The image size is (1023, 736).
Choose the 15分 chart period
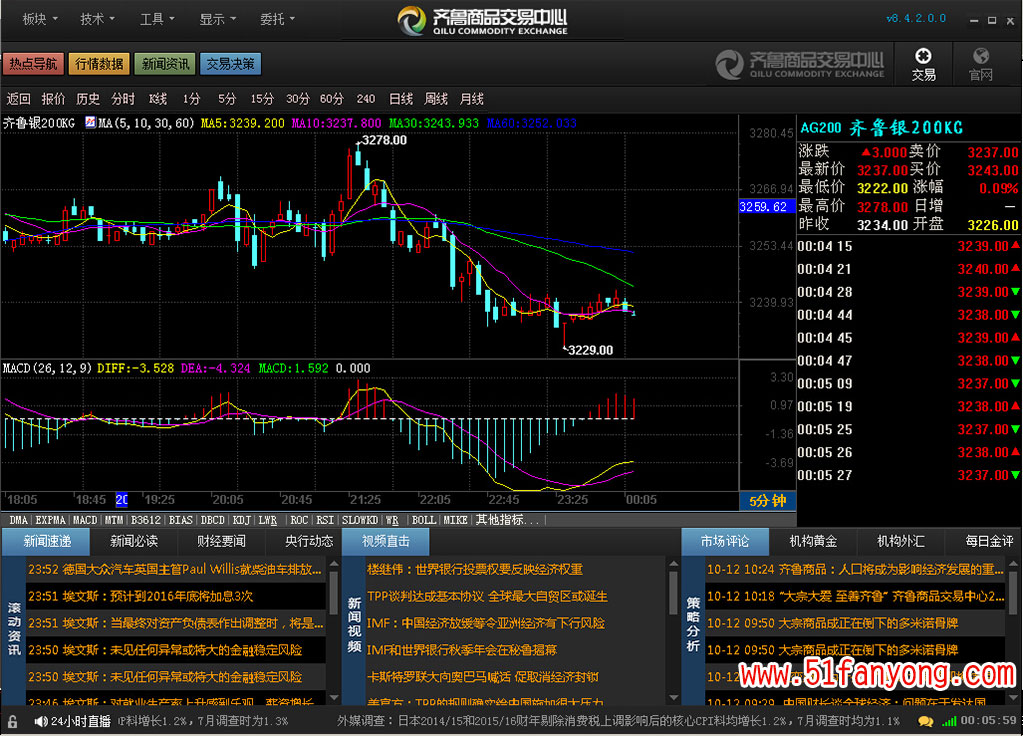262,99
